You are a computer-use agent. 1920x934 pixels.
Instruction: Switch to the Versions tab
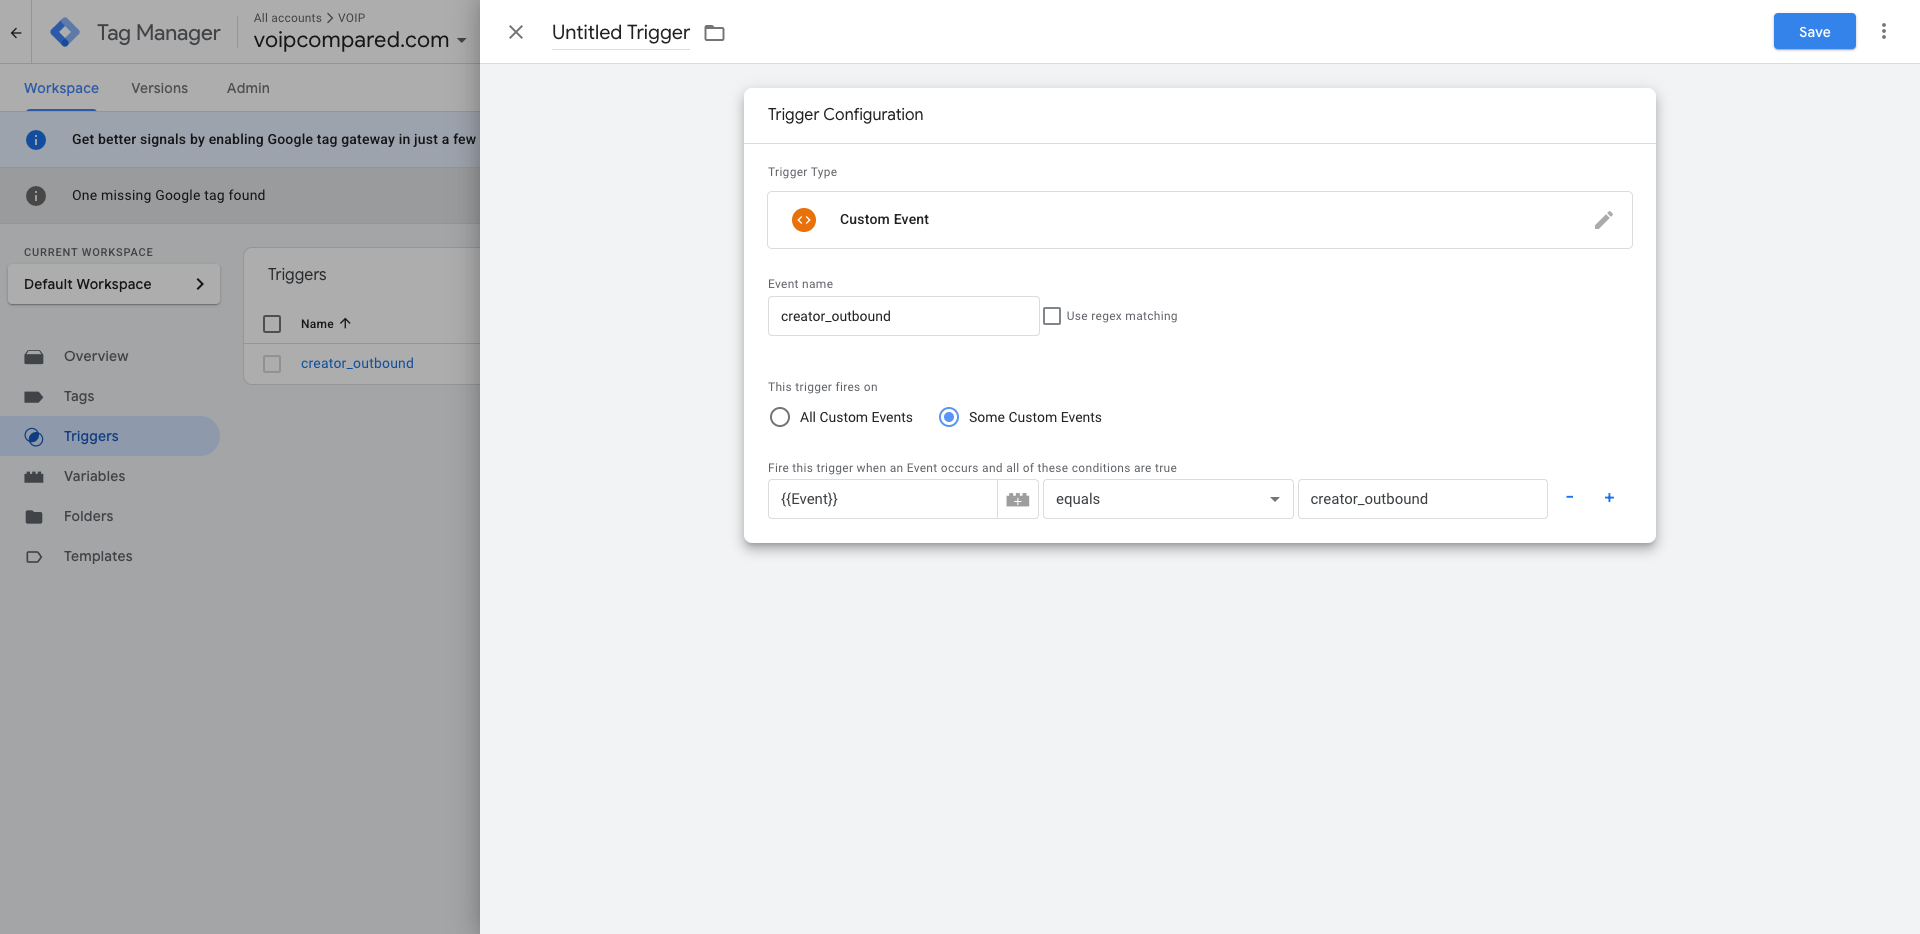coord(159,88)
